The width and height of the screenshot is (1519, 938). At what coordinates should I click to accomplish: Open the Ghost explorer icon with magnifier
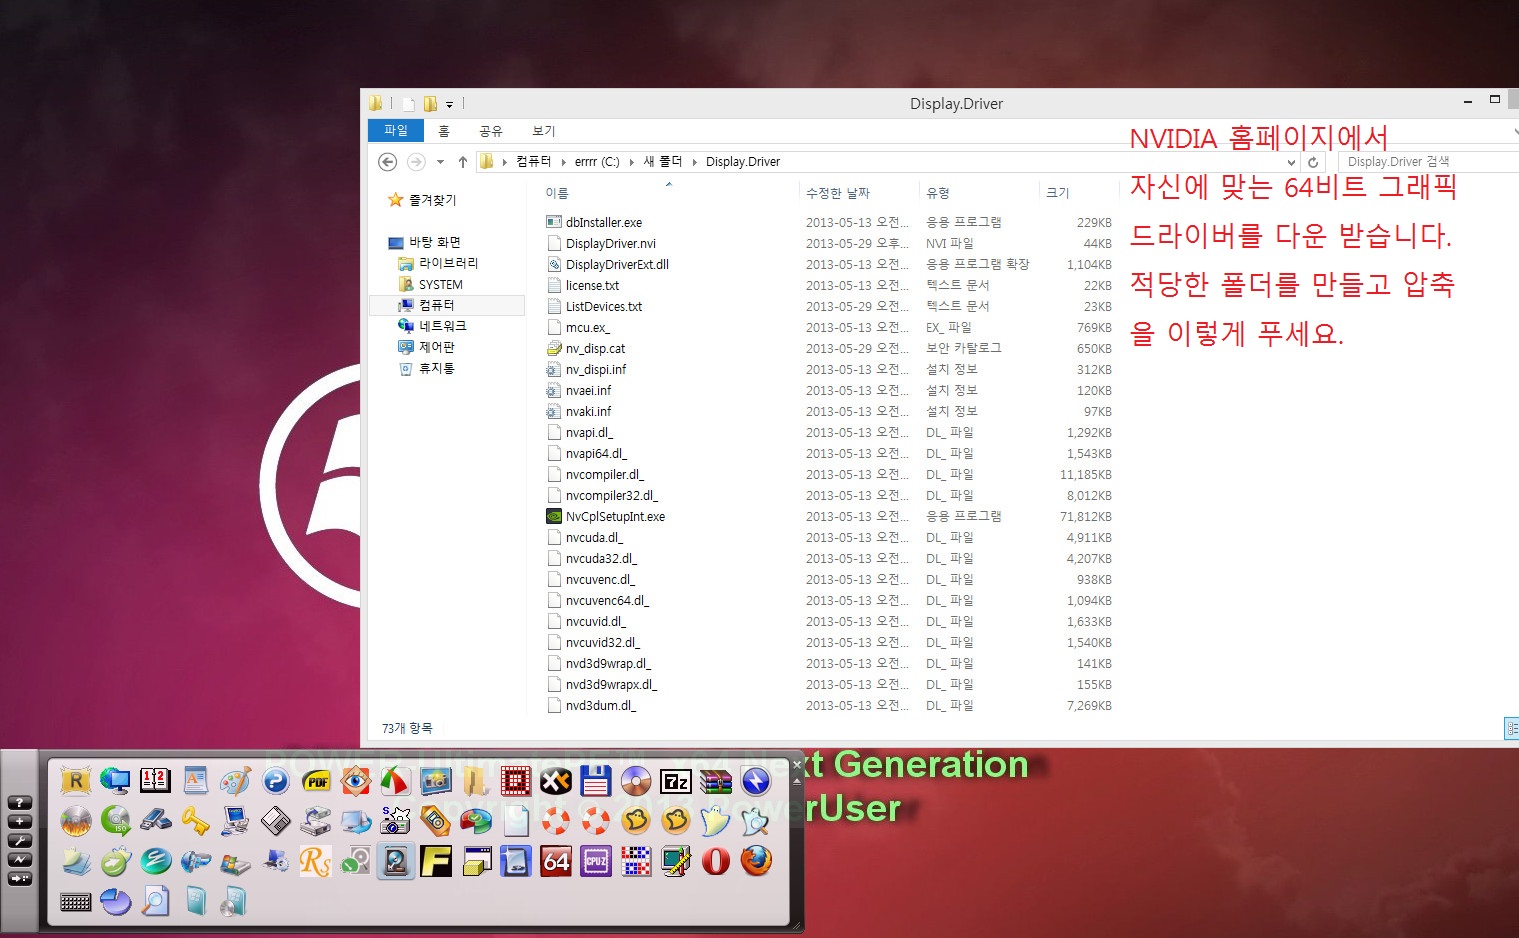point(756,821)
